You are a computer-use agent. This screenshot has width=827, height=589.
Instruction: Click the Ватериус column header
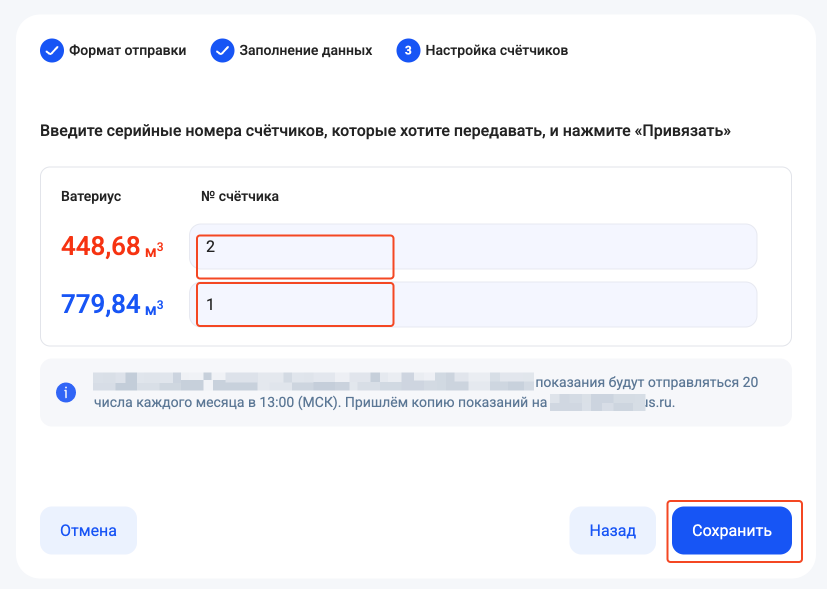click(x=90, y=196)
